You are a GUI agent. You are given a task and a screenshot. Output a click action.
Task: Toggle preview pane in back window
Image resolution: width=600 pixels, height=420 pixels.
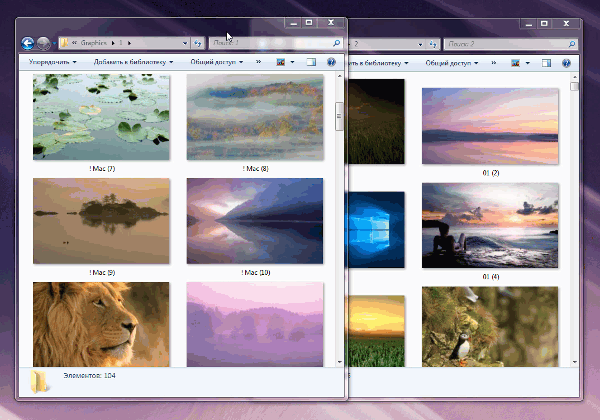tap(546, 63)
